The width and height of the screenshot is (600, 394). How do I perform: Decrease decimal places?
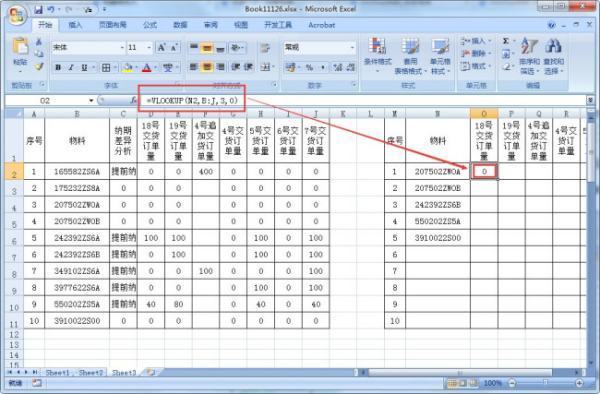click(x=351, y=68)
